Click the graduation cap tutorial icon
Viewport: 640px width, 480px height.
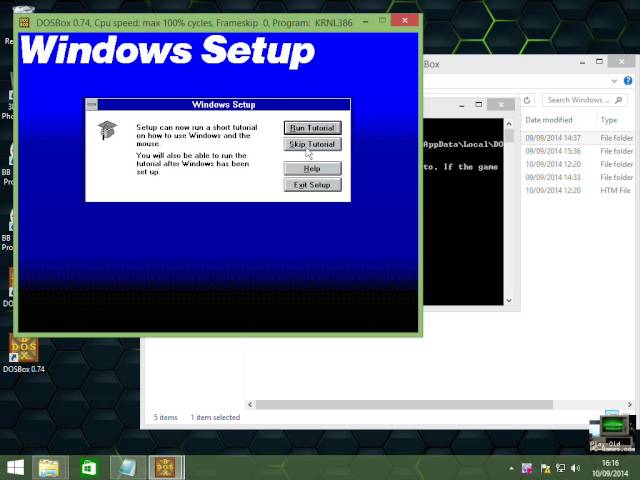(107, 130)
